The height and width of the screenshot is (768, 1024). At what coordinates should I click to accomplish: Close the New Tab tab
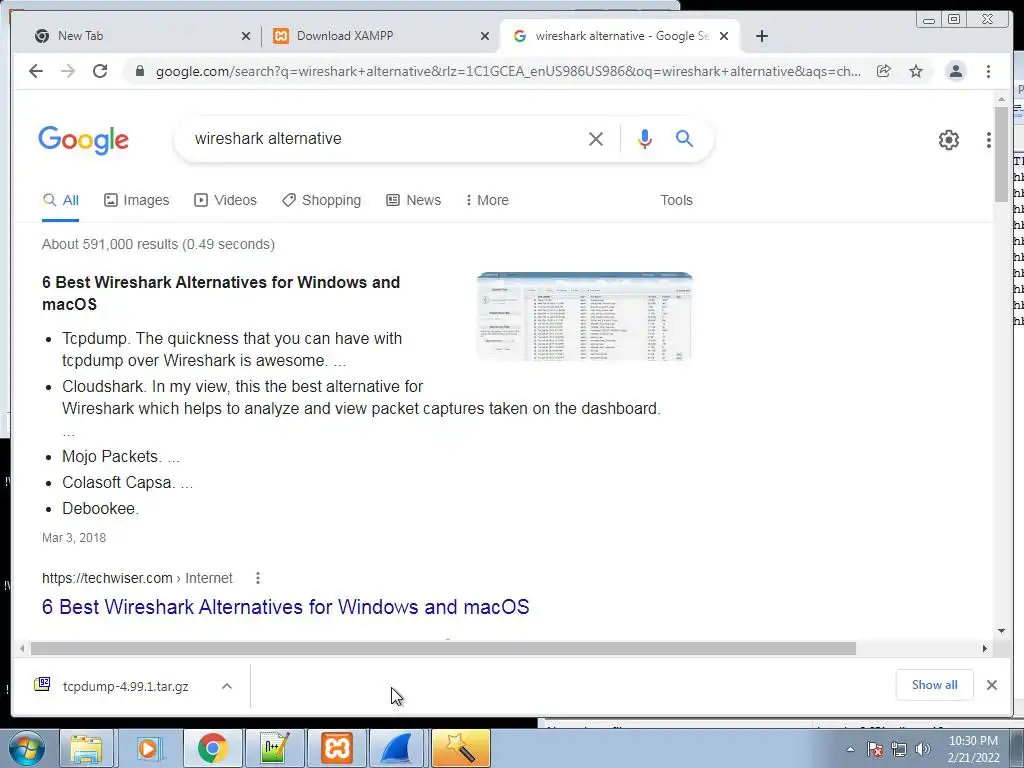246,36
